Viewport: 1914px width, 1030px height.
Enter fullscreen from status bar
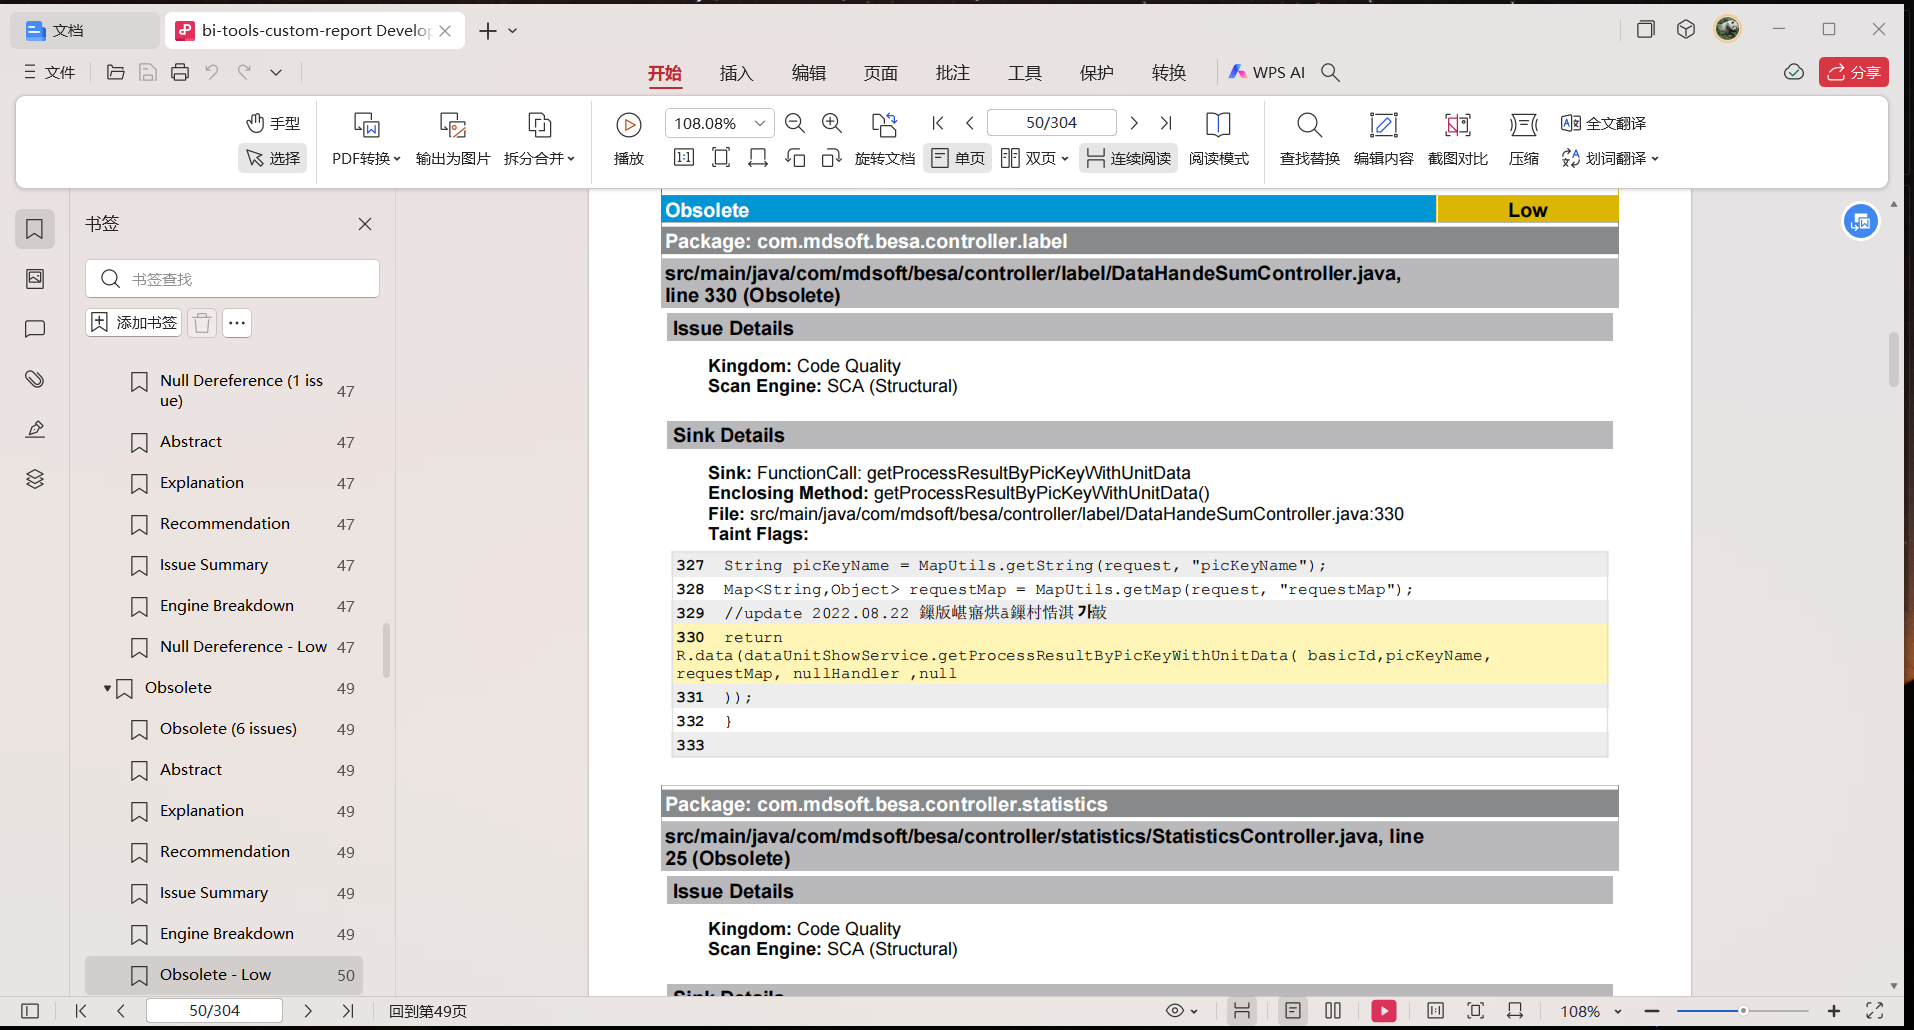pos(1875,1011)
